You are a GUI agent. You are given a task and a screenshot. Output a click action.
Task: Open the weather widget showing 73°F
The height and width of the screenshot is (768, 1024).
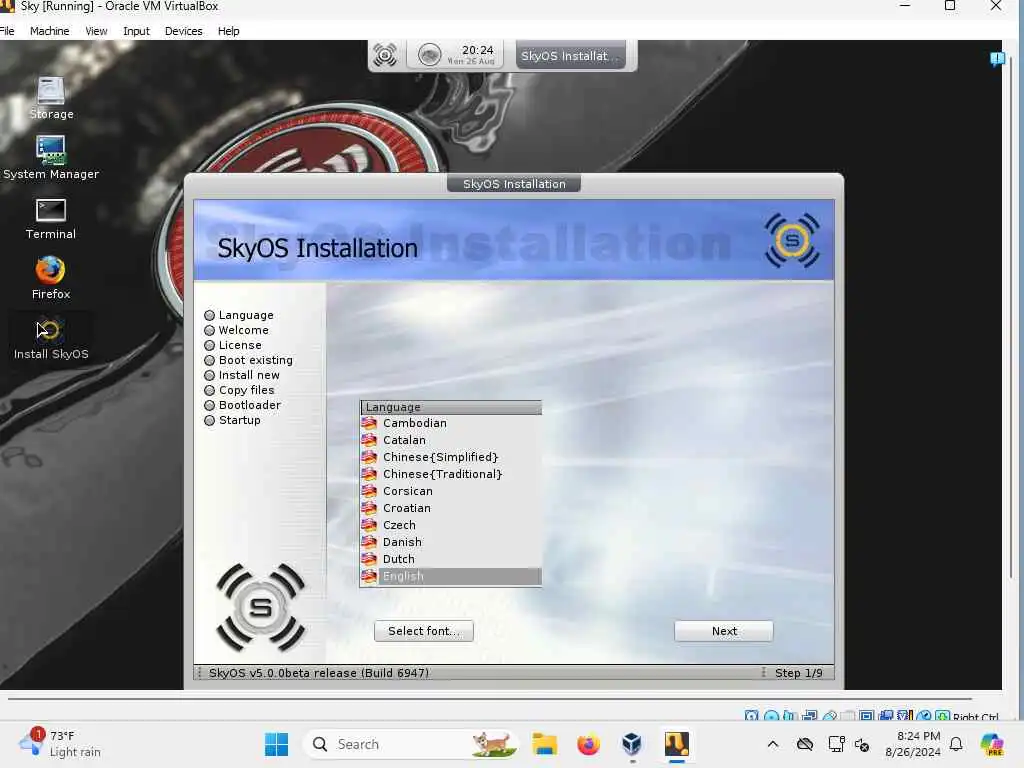click(x=60, y=744)
